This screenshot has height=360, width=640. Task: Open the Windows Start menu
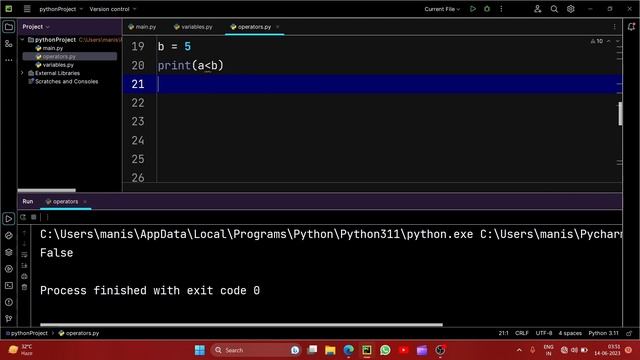[200, 350]
